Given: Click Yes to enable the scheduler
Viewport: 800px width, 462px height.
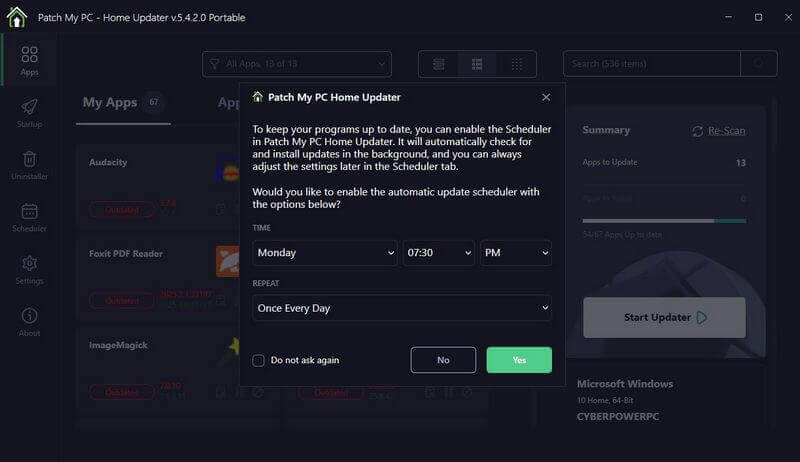Looking at the screenshot, I should click(519, 360).
